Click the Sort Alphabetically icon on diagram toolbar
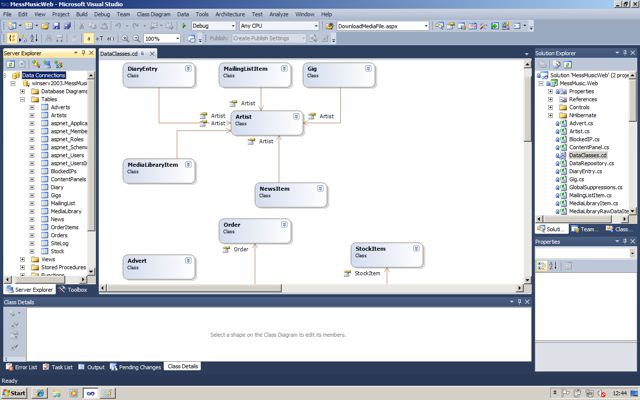 click(34, 38)
